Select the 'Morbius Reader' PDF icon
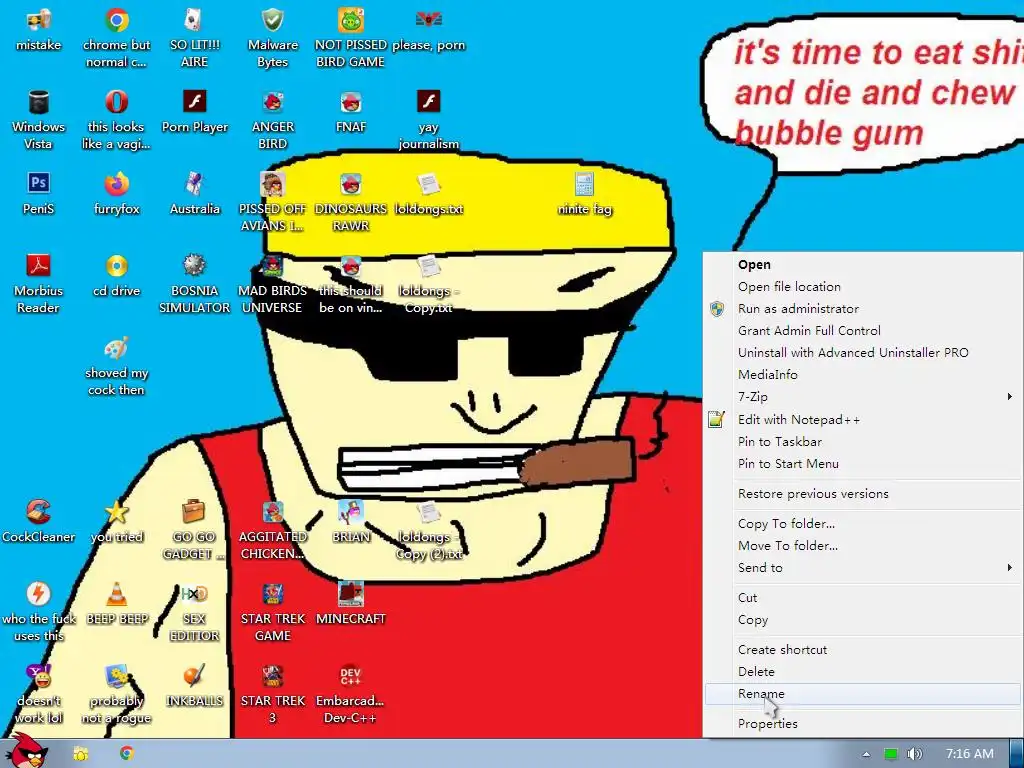 [x=38, y=284]
